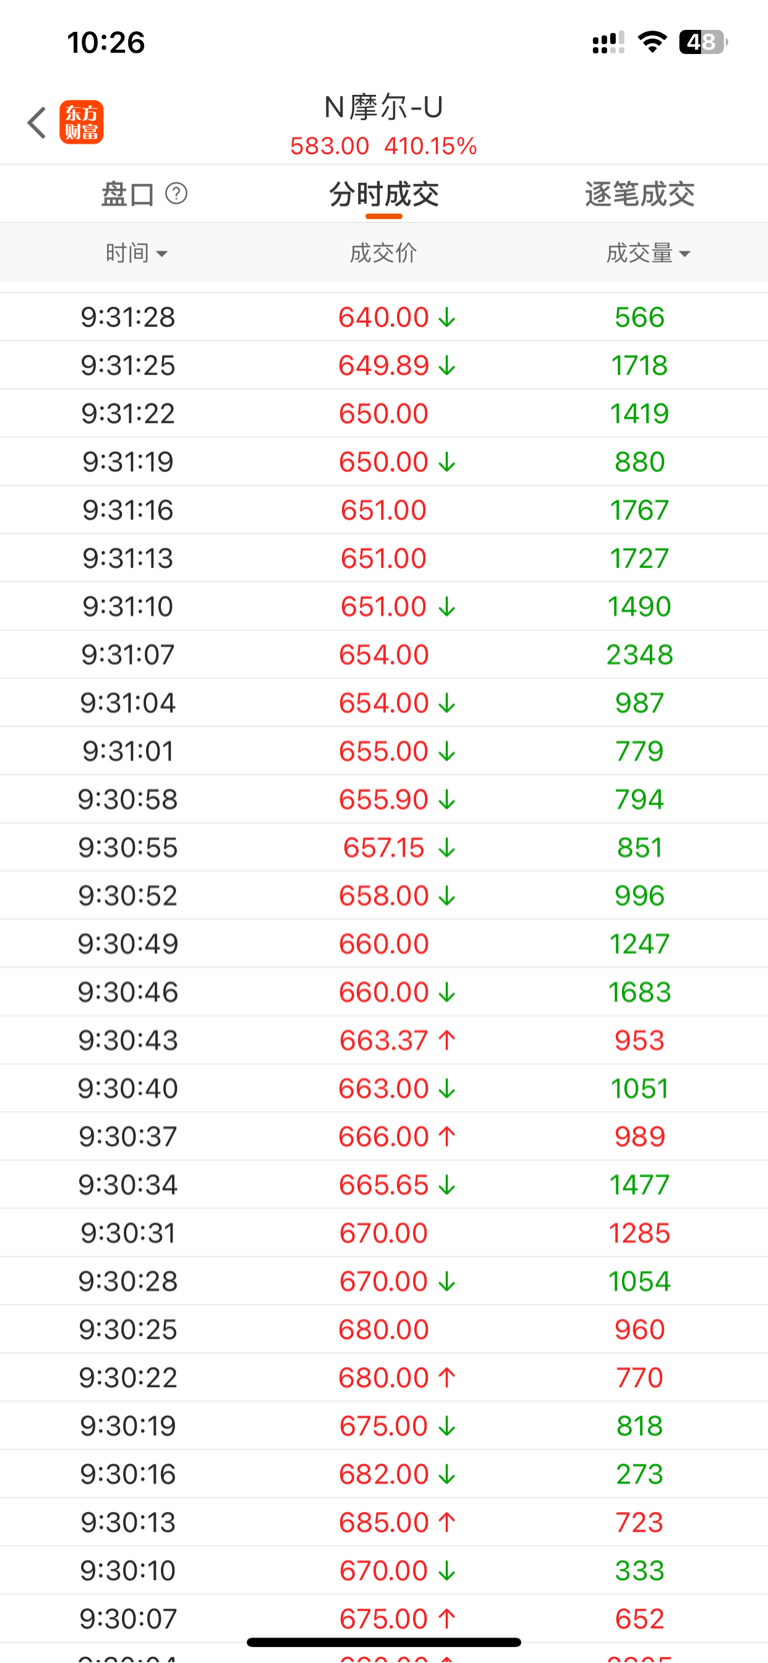Tap the 成交价 column header
This screenshot has height=1663, width=768.
point(383,253)
